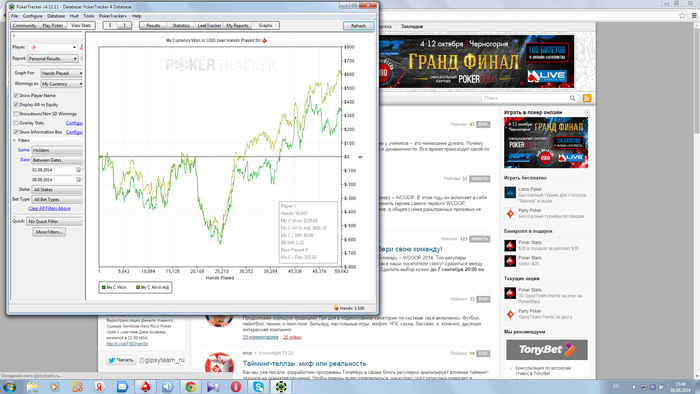The height and width of the screenshot is (394, 700).
Task: Open the Game filter dropdown showing Holdem
Action: click(57, 150)
